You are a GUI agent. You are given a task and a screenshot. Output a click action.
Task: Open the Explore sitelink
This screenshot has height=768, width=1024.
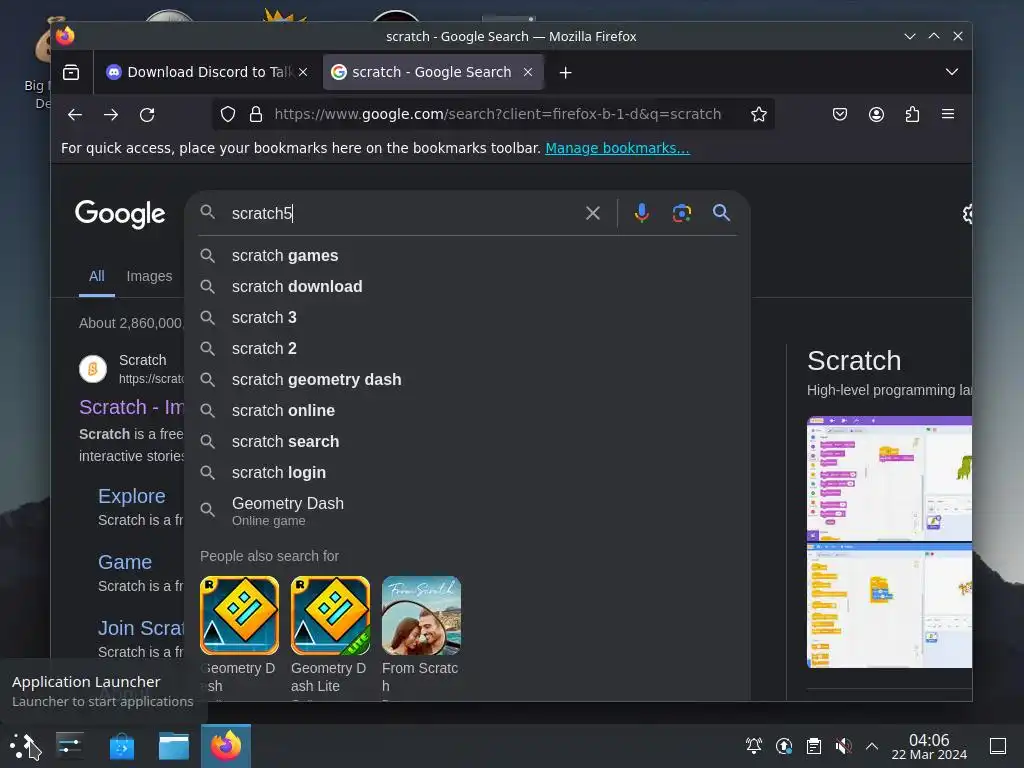(132, 496)
